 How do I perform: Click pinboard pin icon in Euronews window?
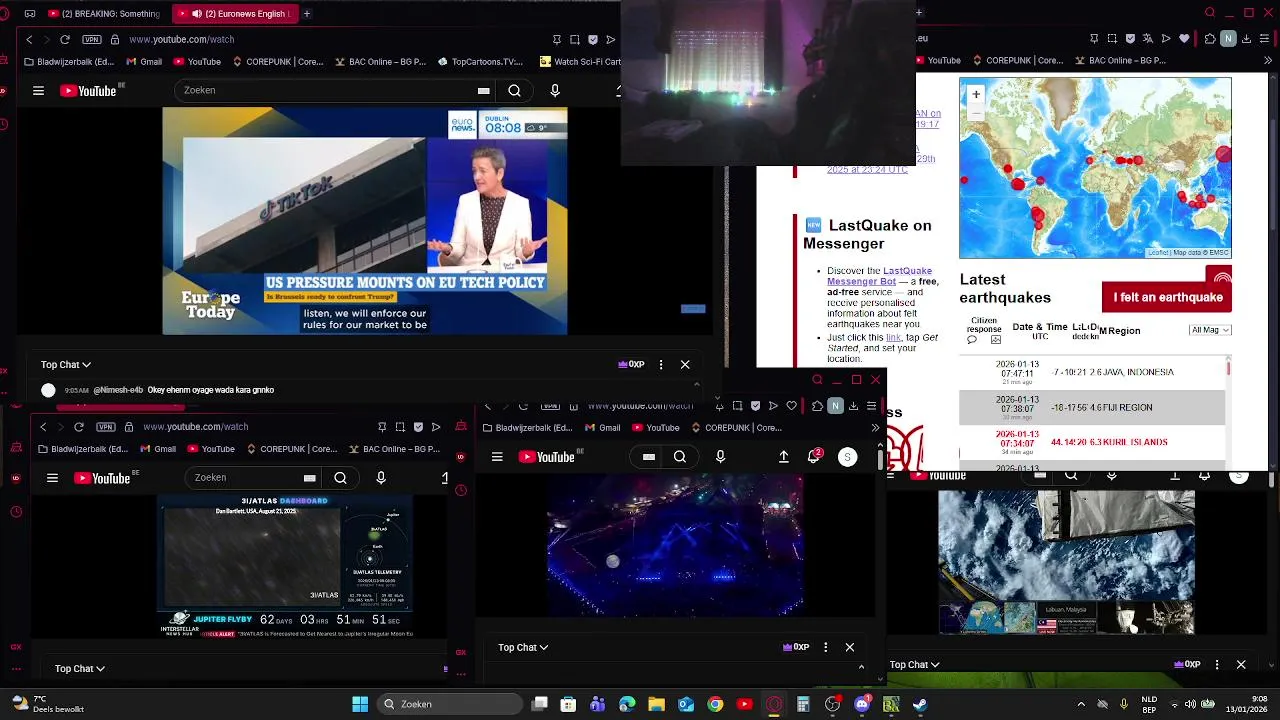[556, 39]
